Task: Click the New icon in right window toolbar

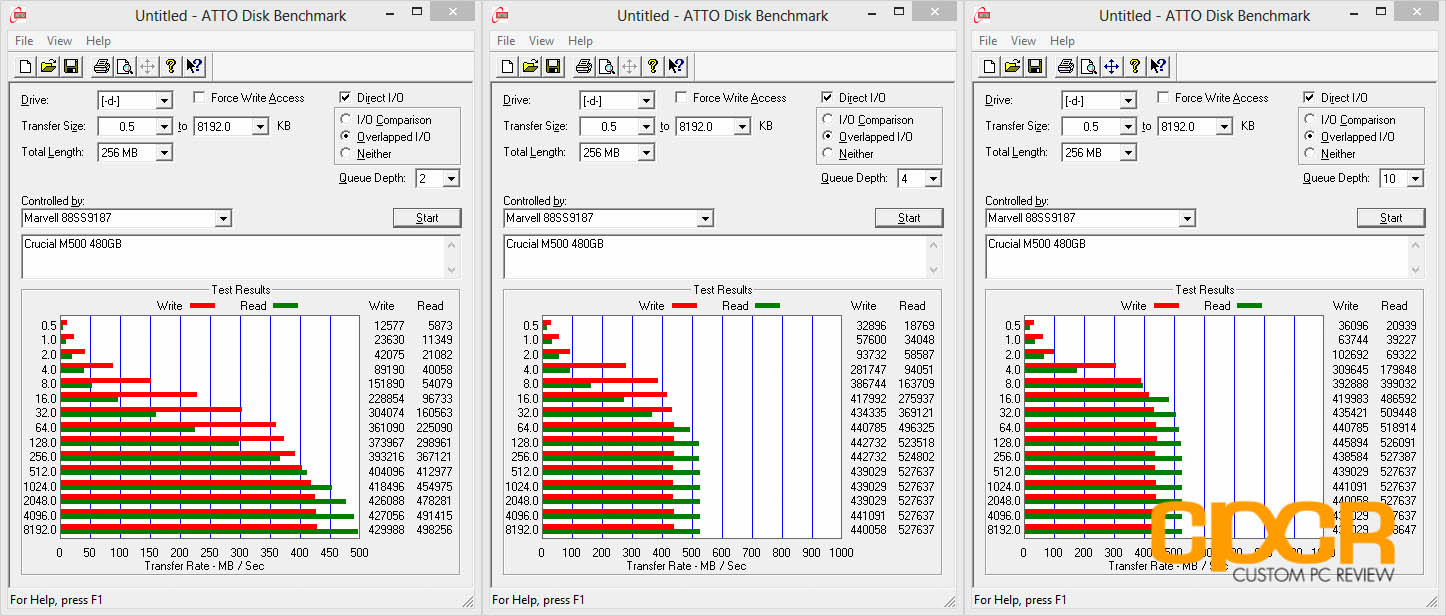Action: (989, 66)
